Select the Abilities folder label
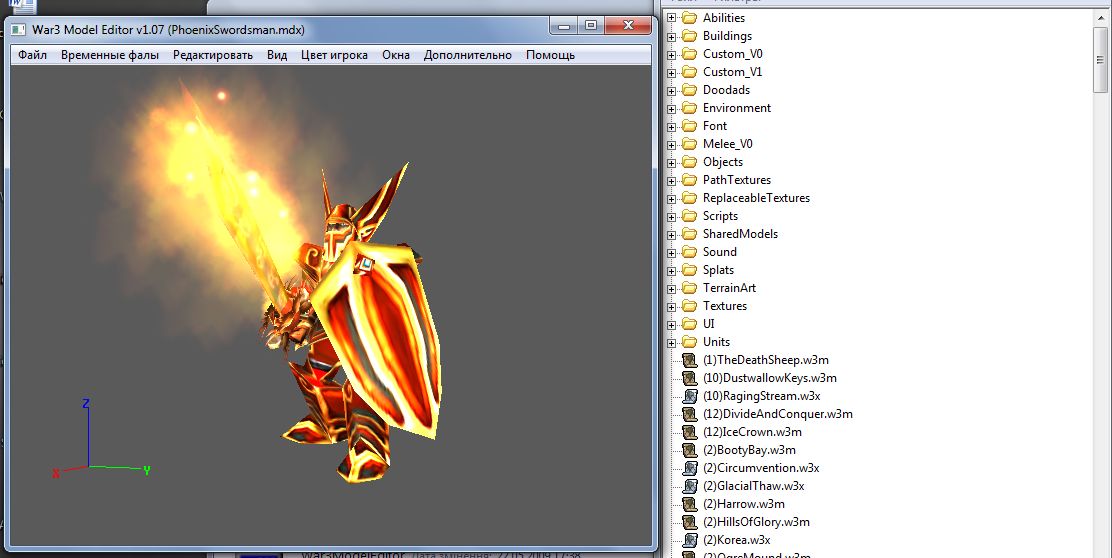The image size is (1112, 558). [723, 18]
